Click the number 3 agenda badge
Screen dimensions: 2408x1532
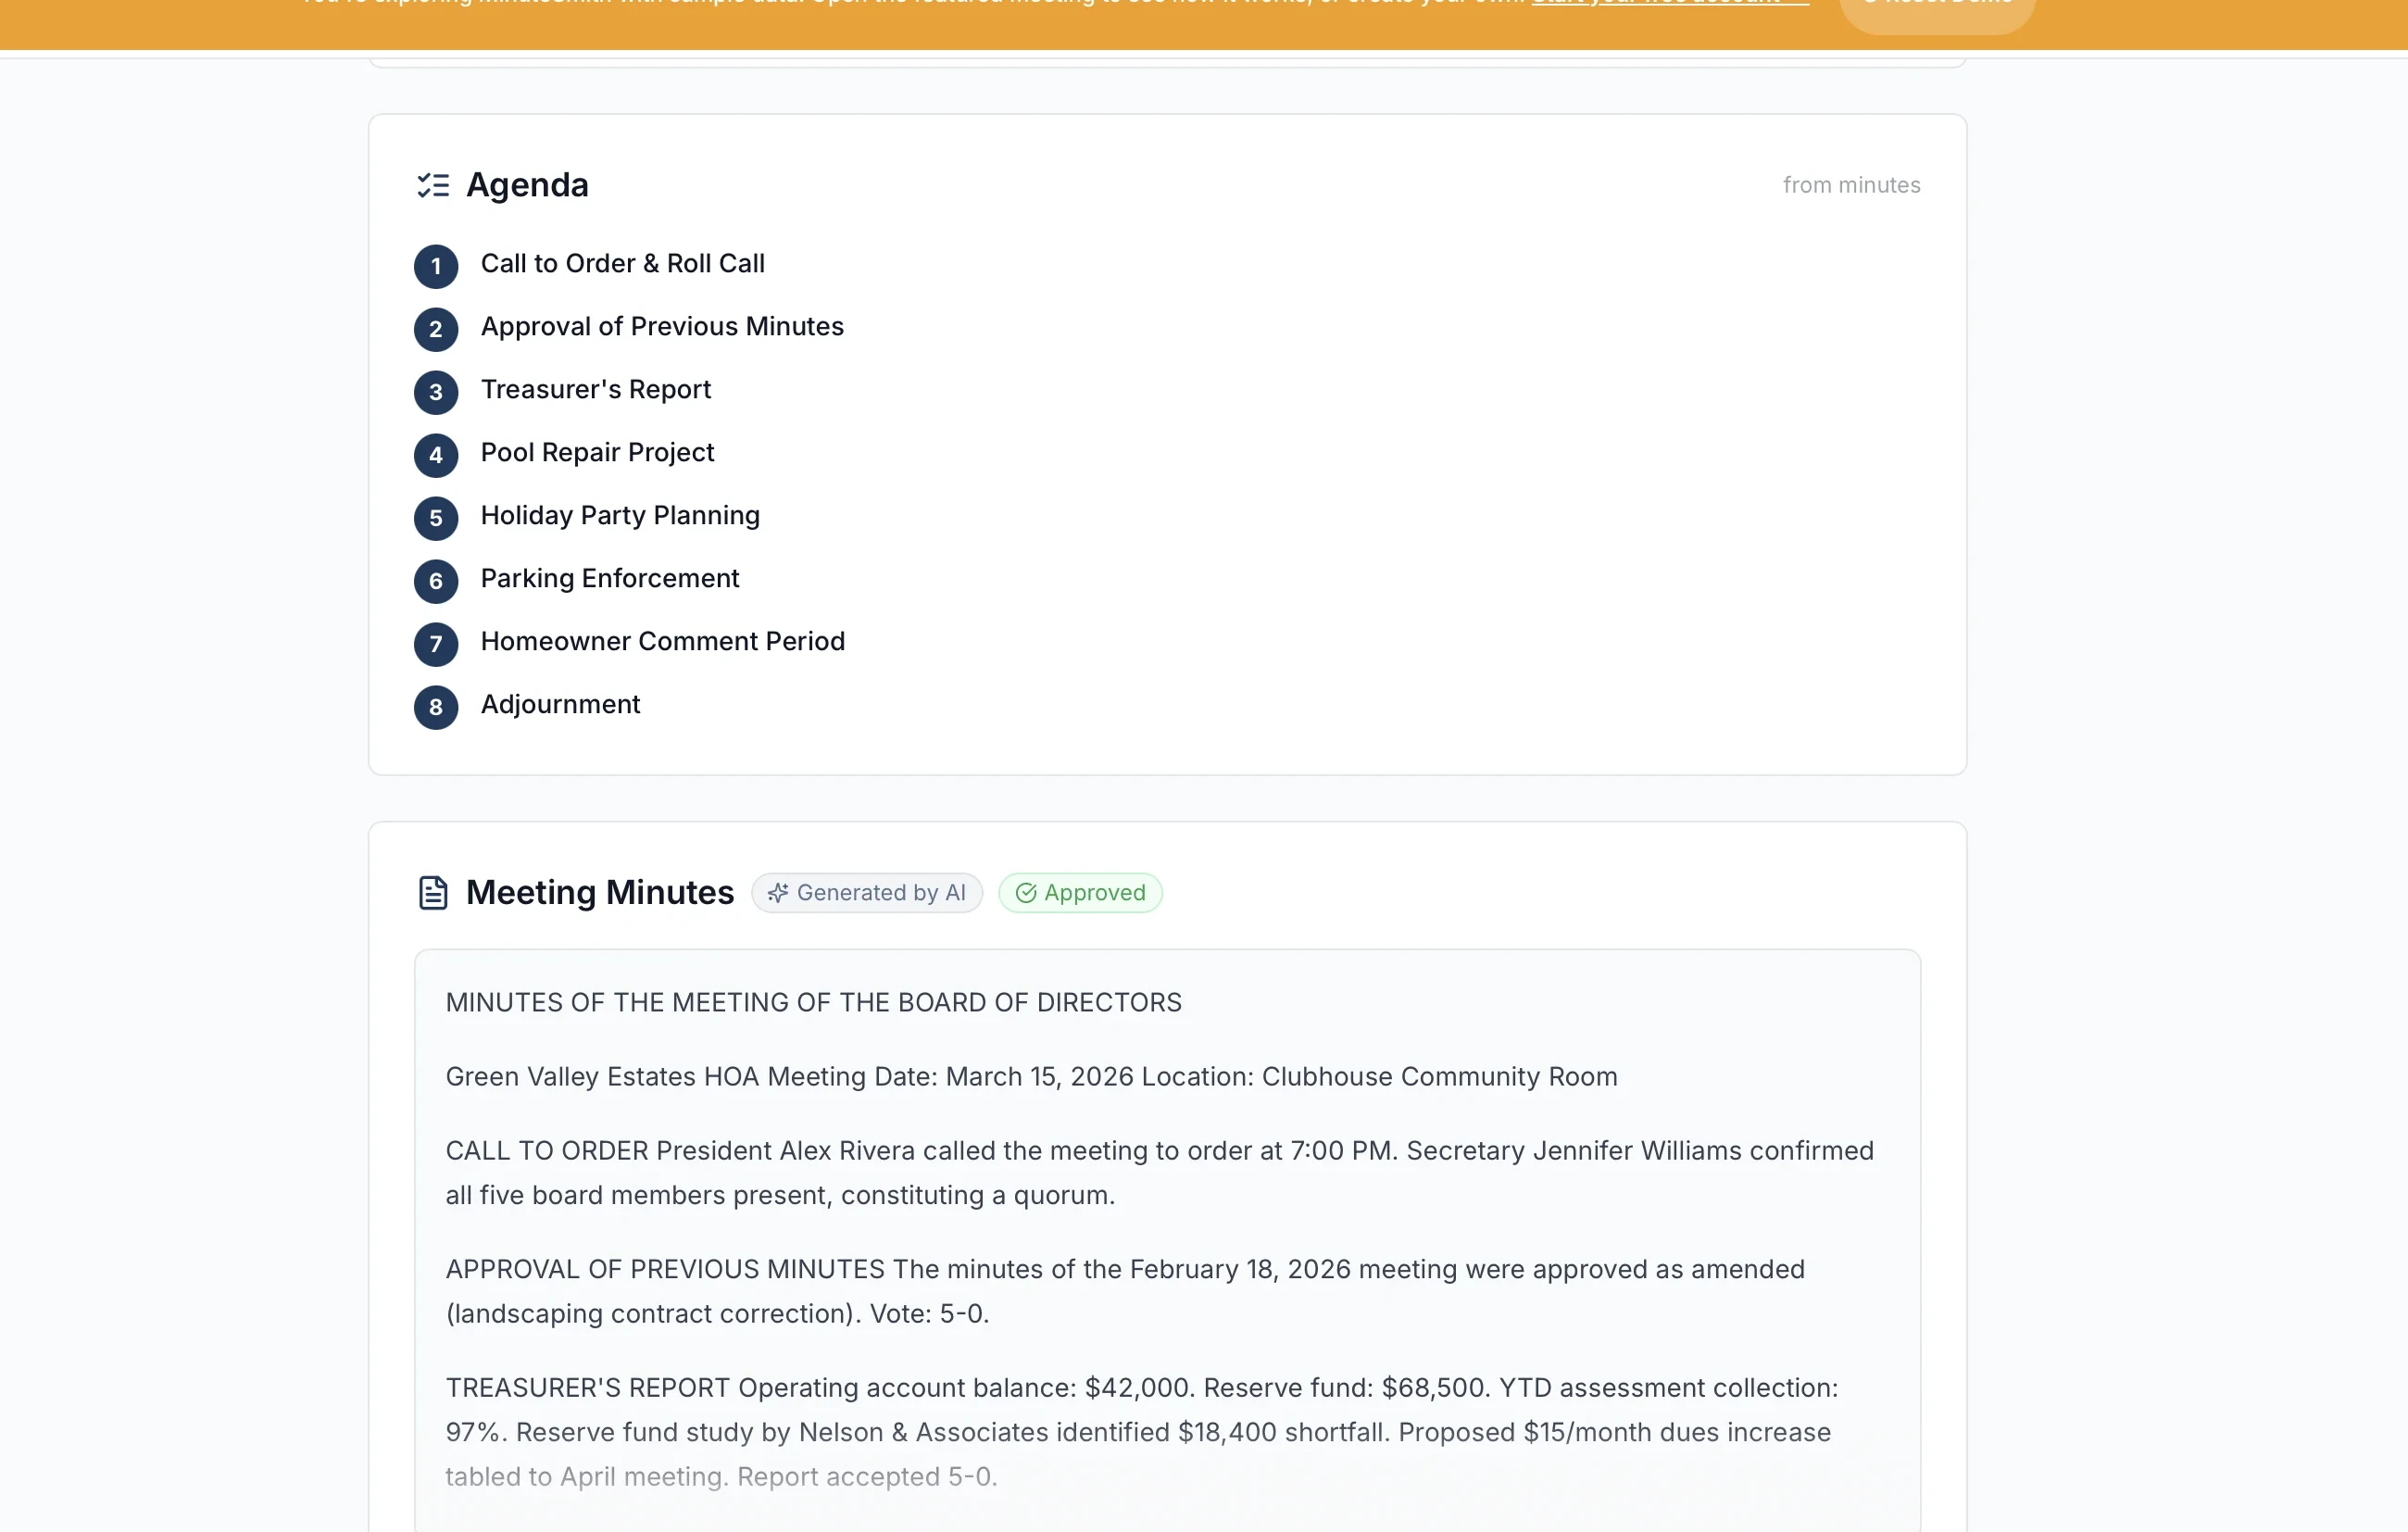436,392
